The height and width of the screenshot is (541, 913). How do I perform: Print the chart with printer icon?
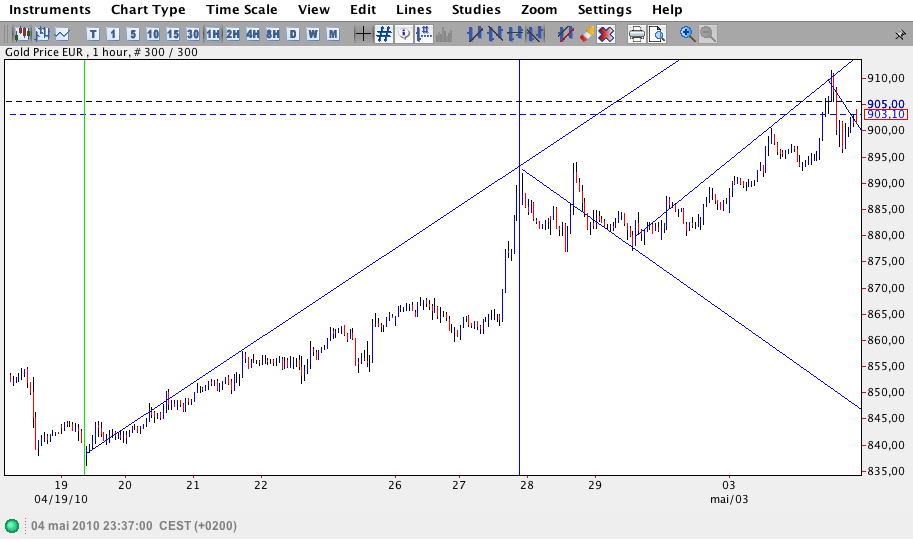pyautogui.click(x=636, y=34)
